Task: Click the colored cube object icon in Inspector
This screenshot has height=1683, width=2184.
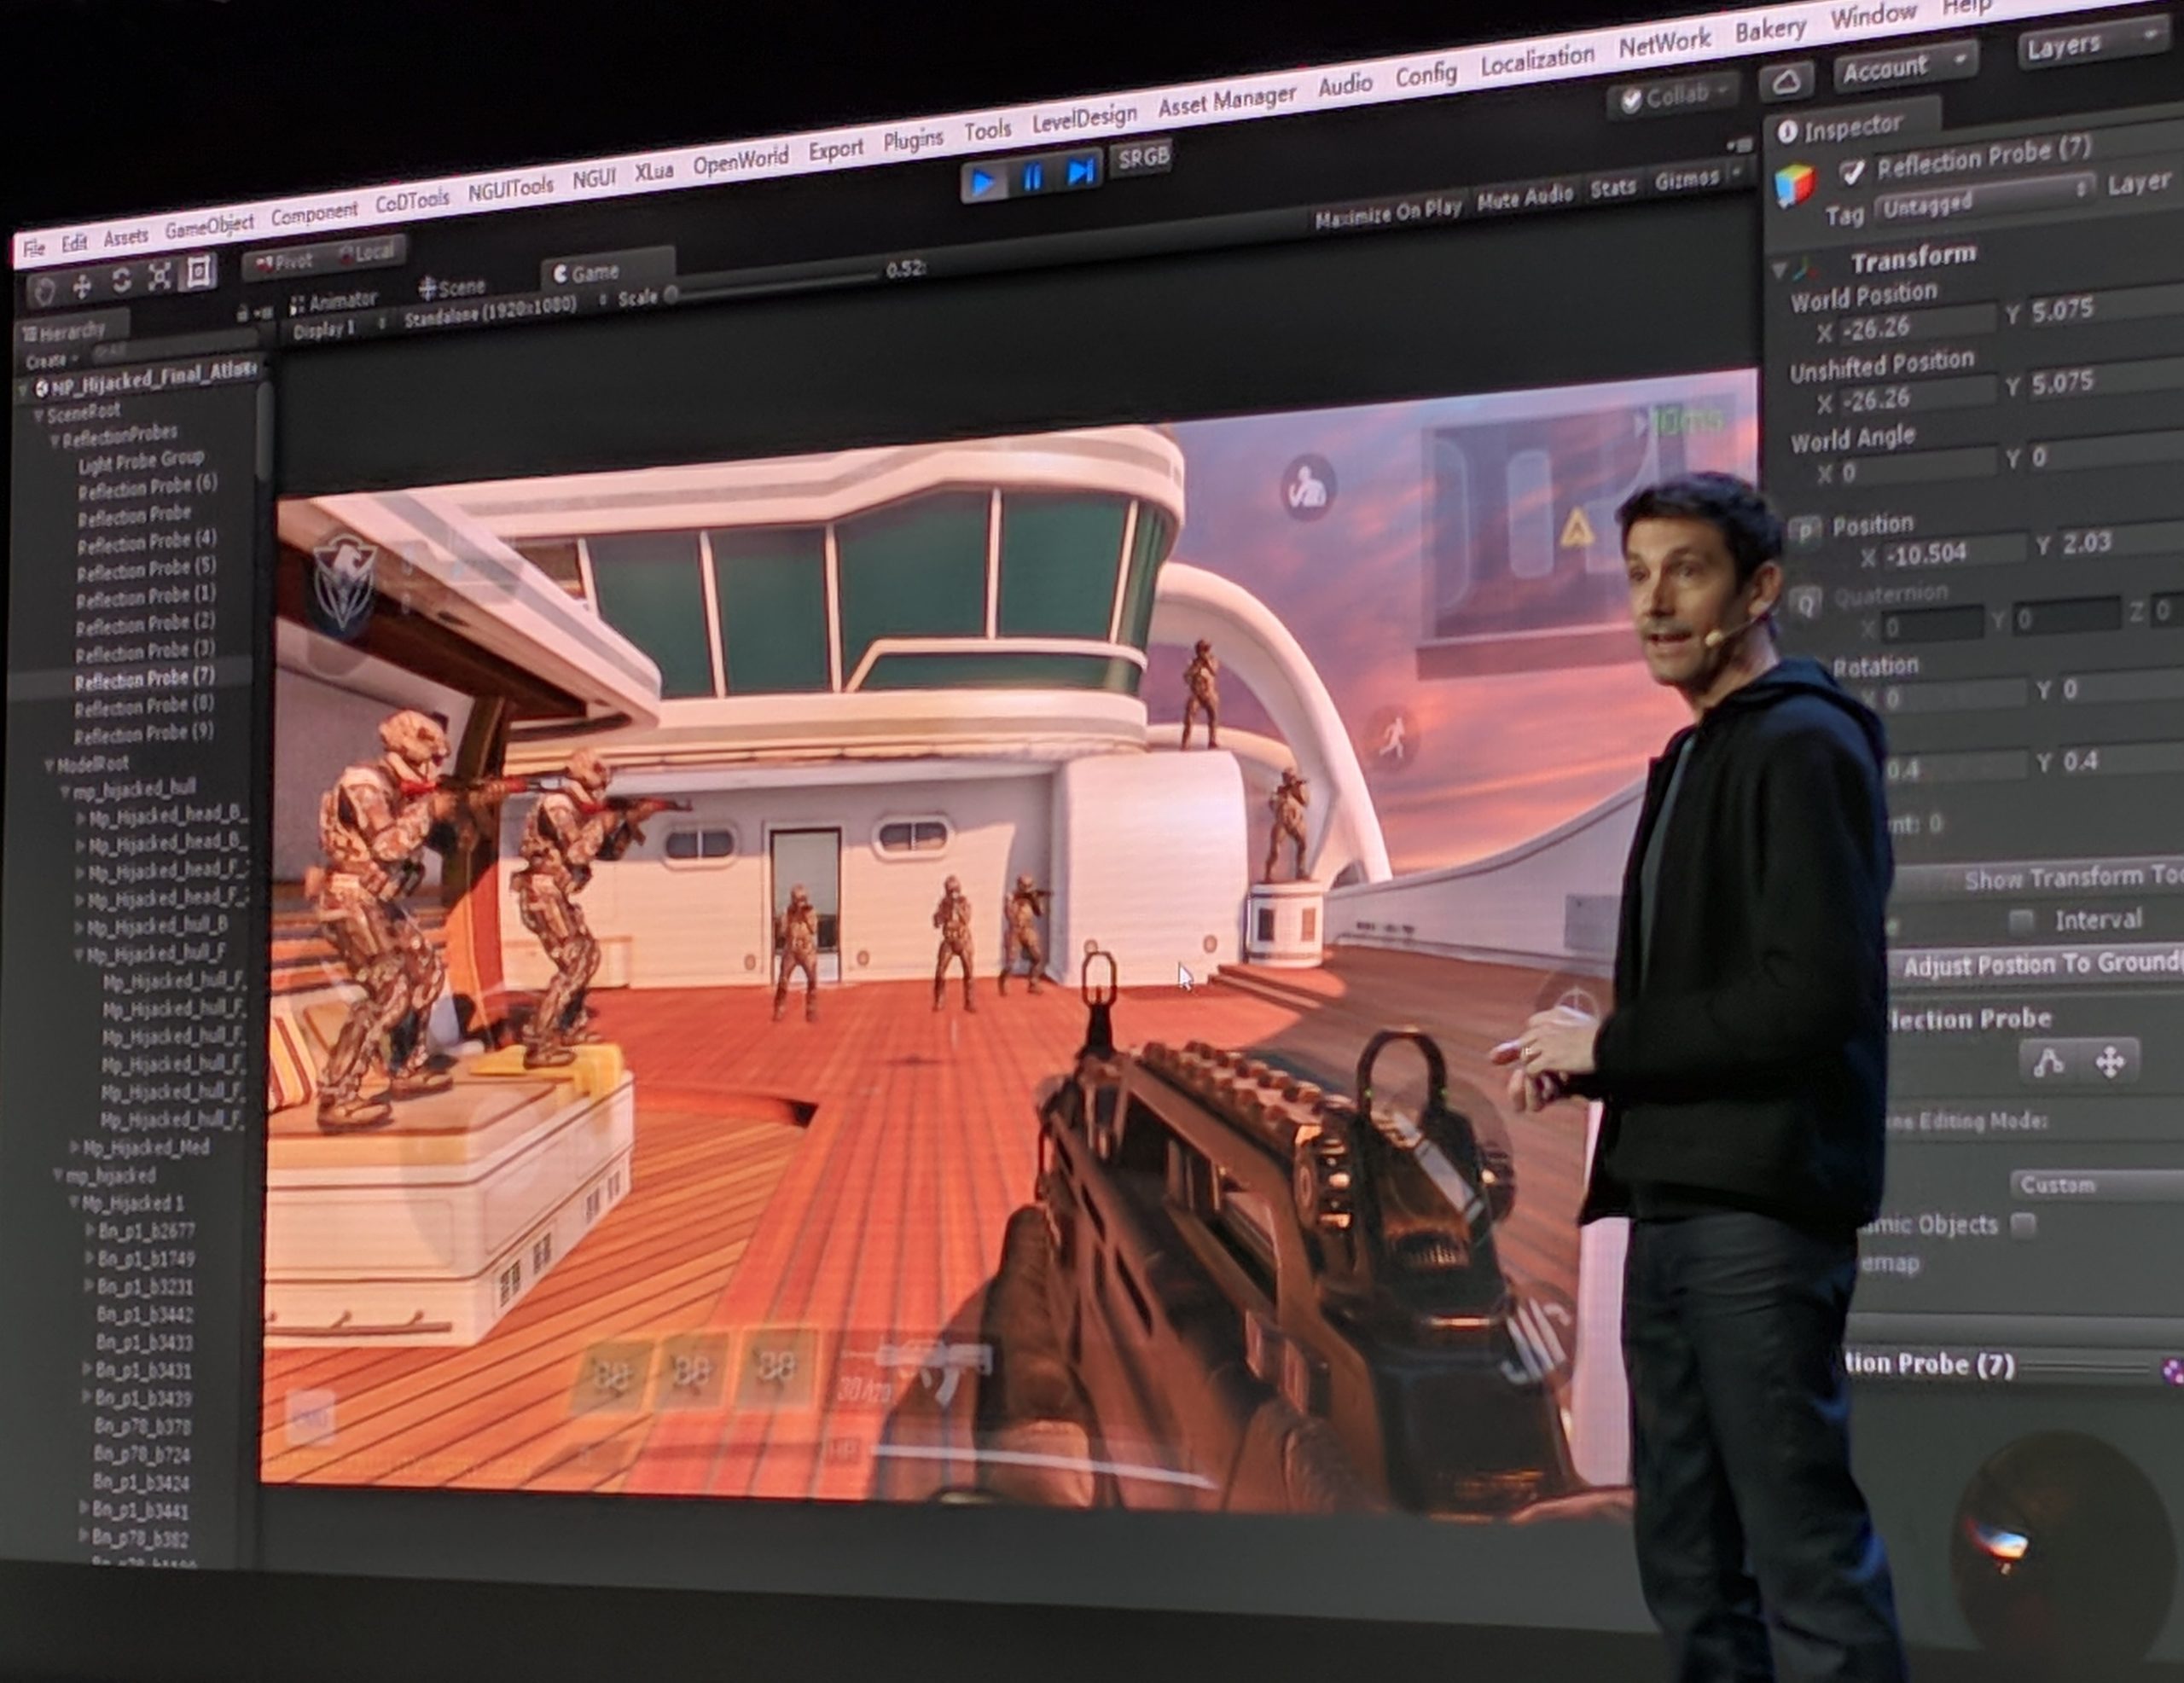Action: pyautogui.click(x=1794, y=186)
